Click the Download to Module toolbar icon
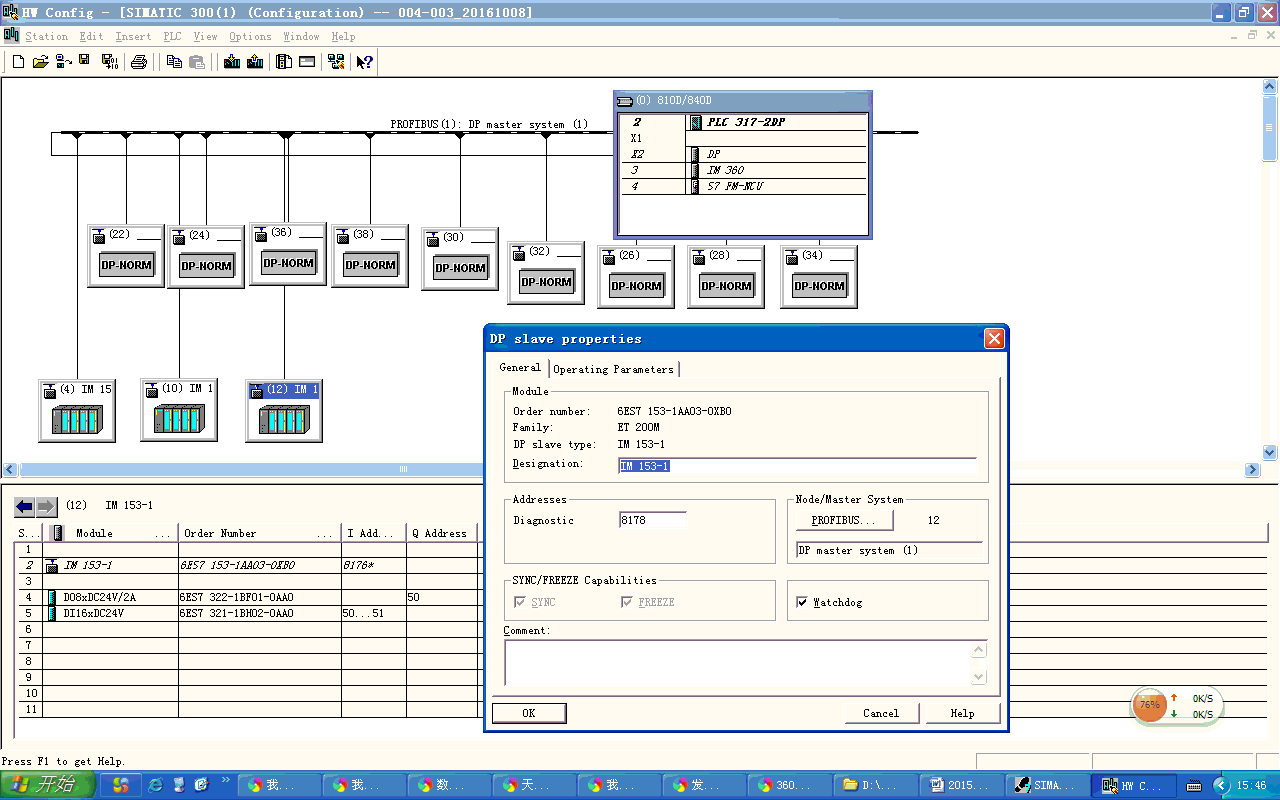This screenshot has width=1280, height=800. coord(232,62)
